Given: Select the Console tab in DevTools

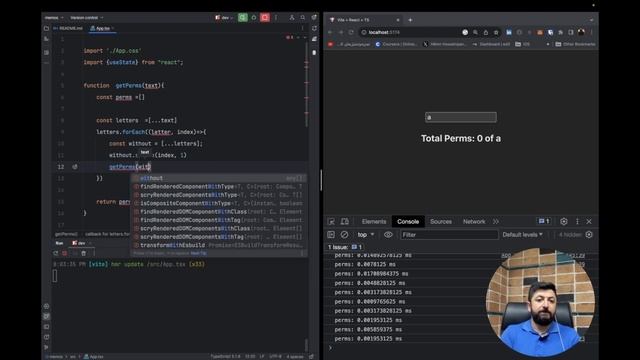Looking at the screenshot, I should pos(408,222).
